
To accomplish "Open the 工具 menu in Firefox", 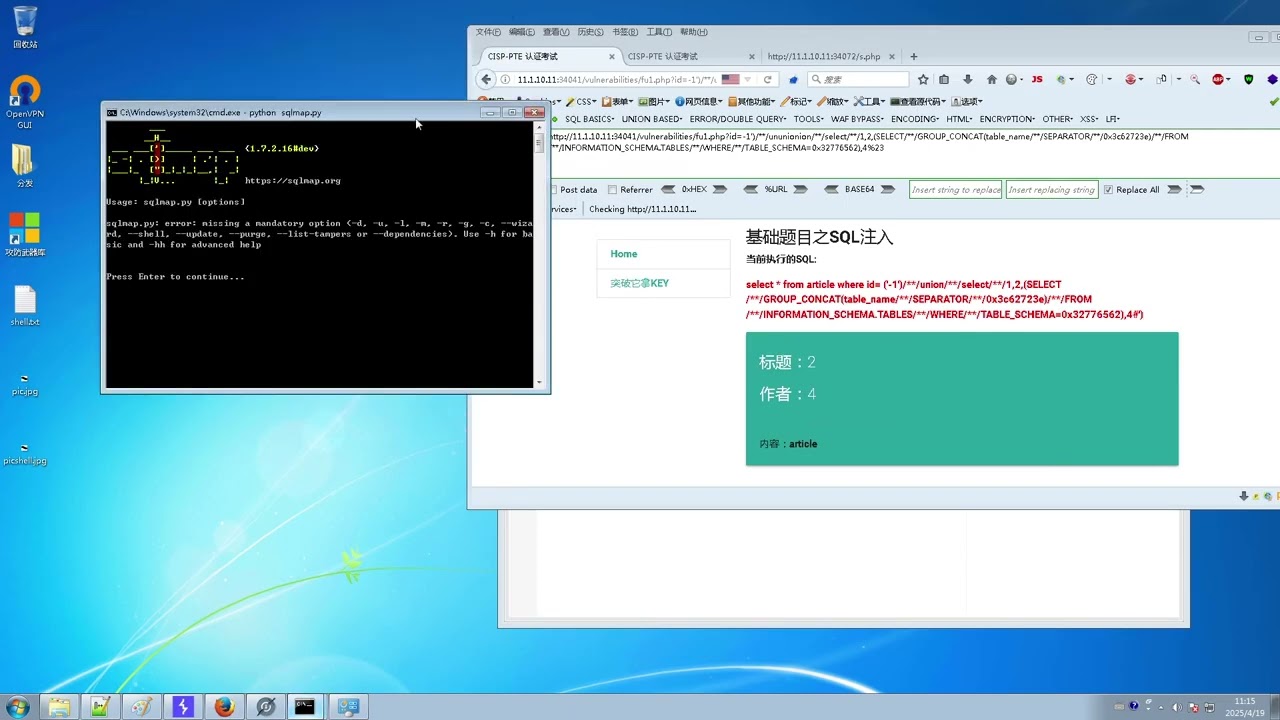I will [x=659, y=32].
